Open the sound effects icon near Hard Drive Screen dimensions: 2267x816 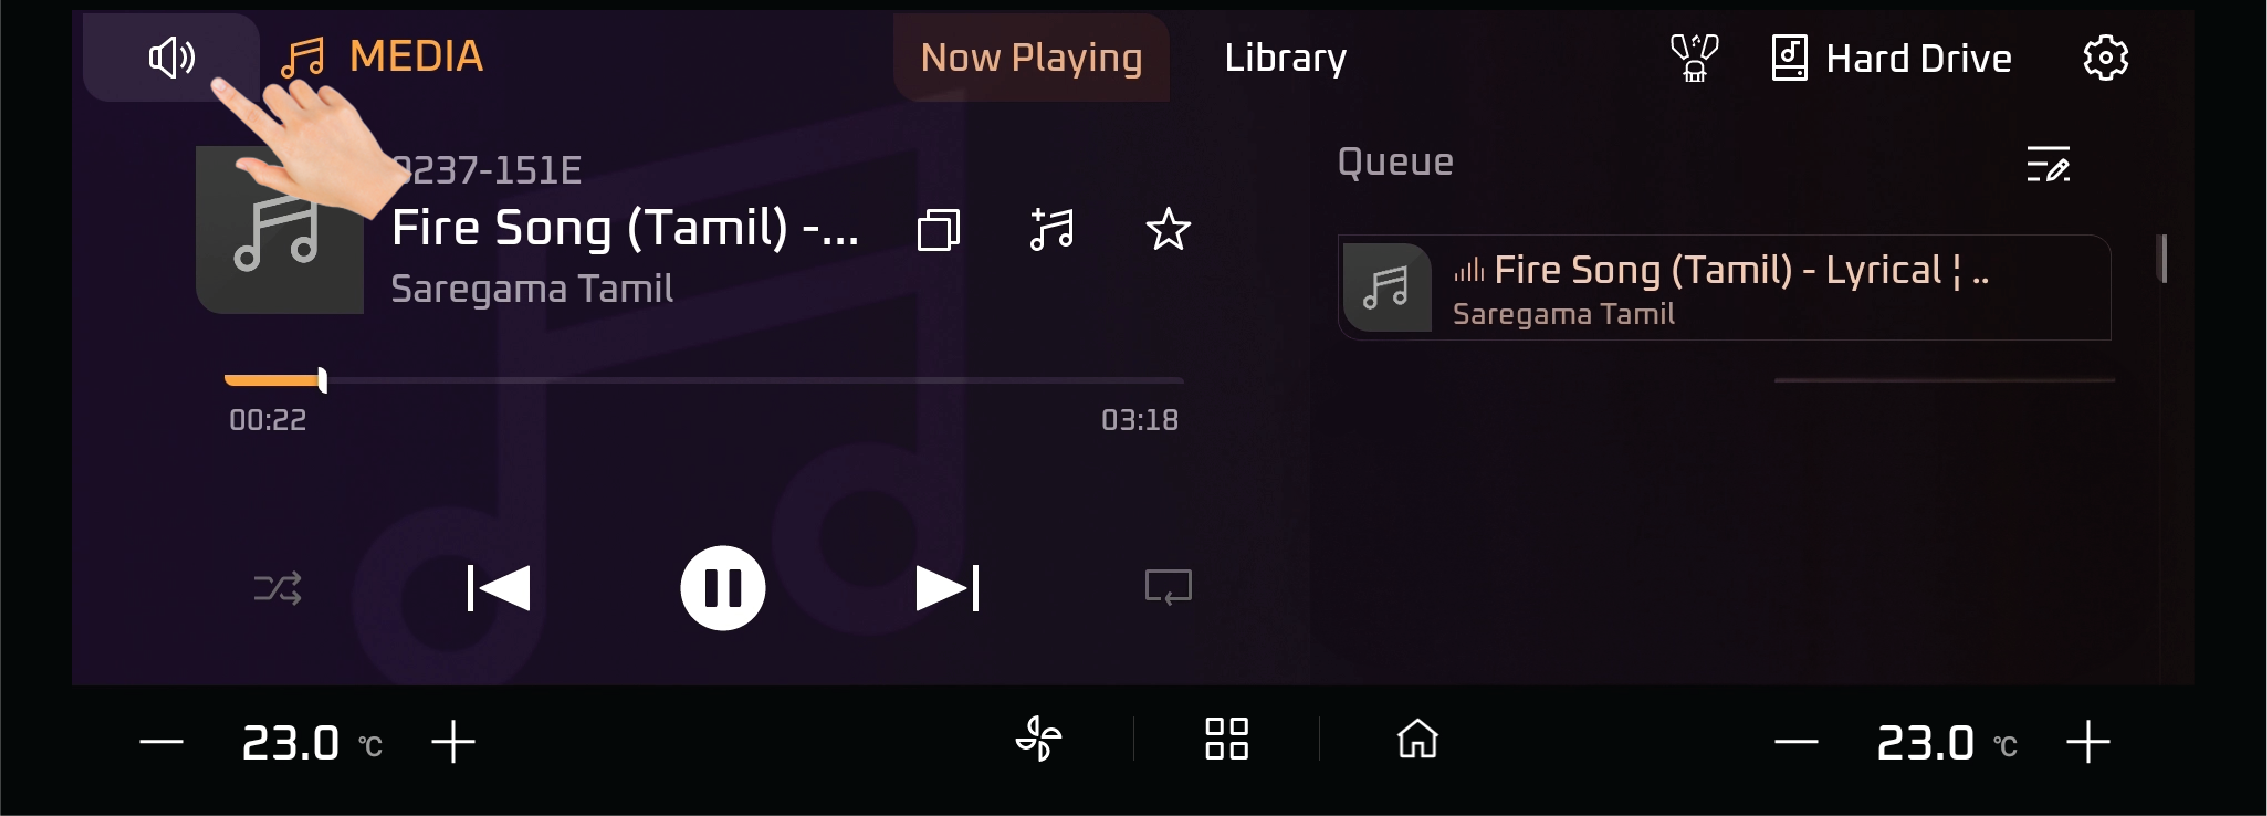(x=1694, y=58)
